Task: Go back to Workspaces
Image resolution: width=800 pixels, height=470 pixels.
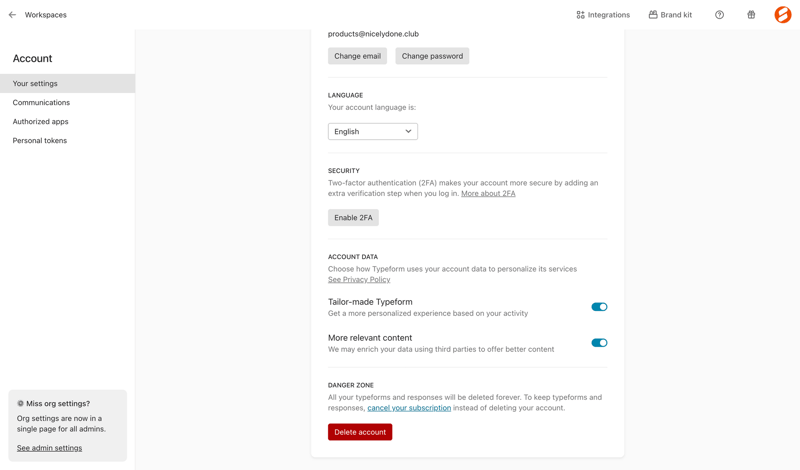Action: [x=45, y=15]
